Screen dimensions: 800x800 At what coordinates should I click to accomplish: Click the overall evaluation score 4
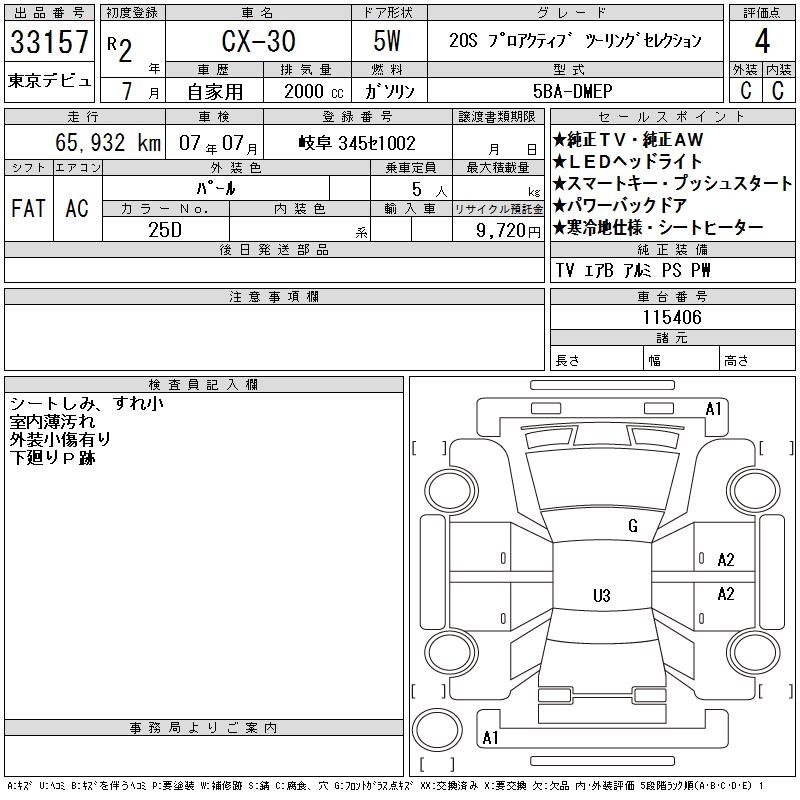[761, 41]
